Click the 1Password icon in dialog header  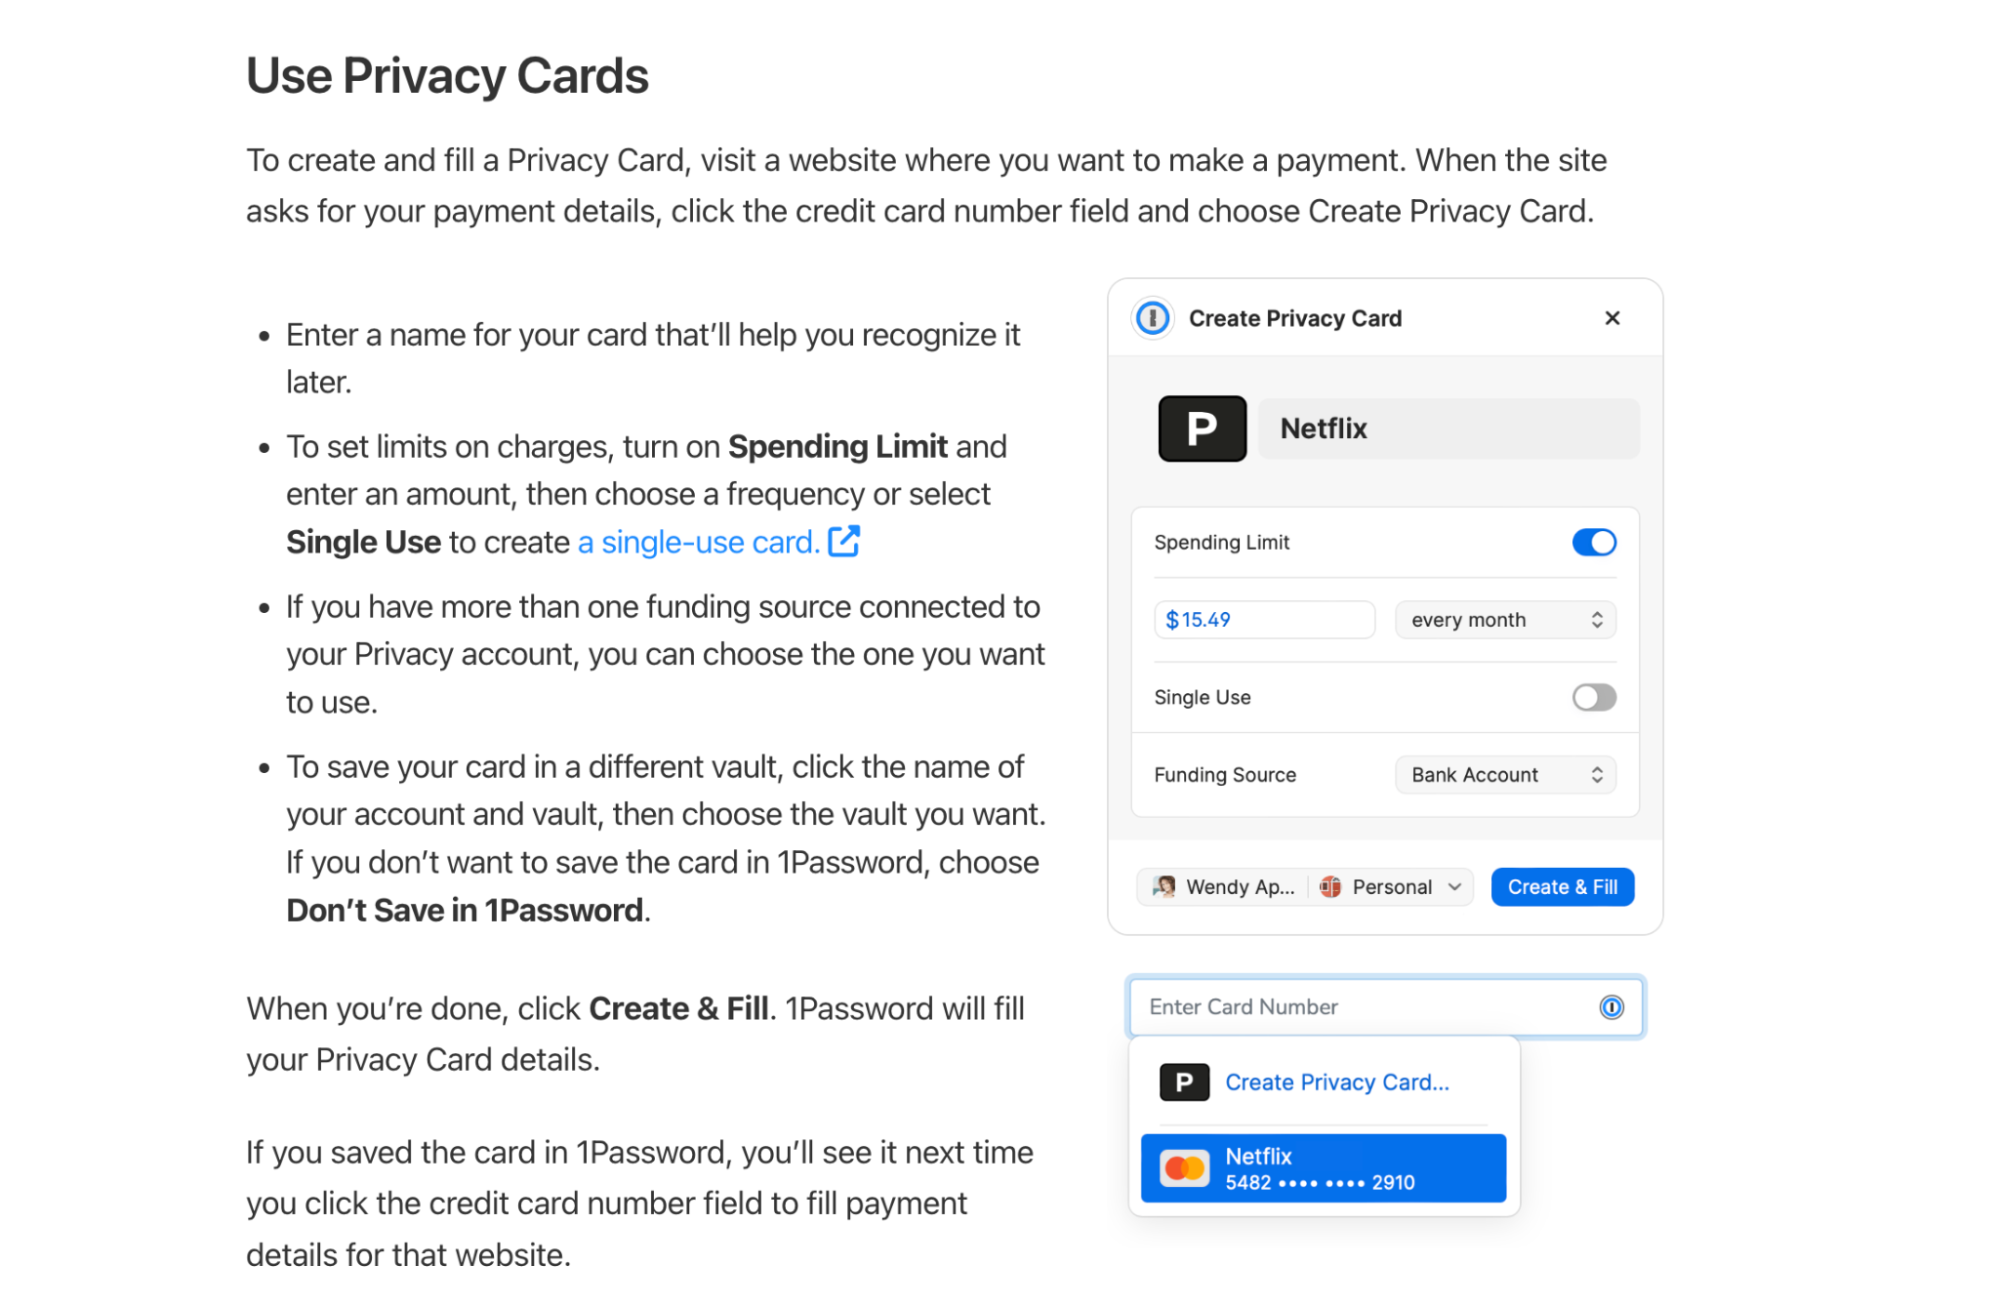[x=1152, y=318]
